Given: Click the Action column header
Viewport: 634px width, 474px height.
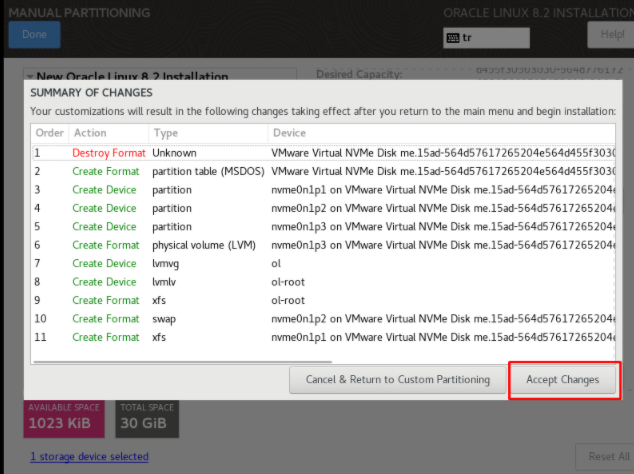Looking at the screenshot, I should pos(109,133).
